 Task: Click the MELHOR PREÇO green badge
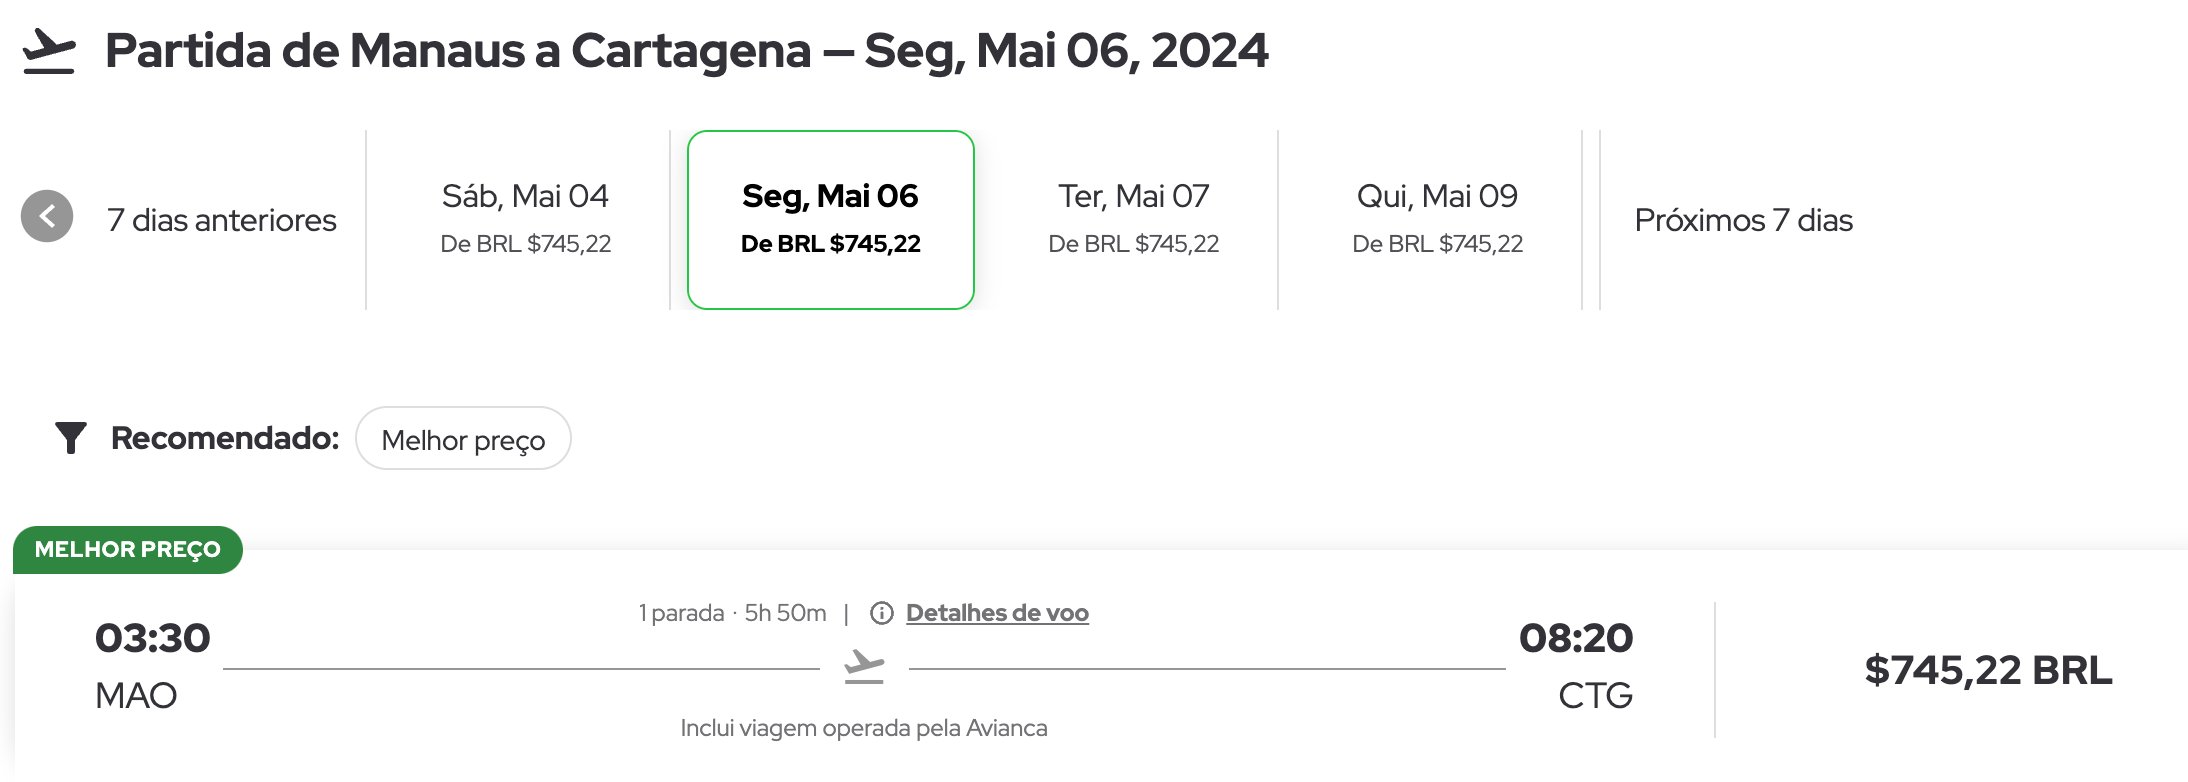pyautogui.click(x=128, y=549)
